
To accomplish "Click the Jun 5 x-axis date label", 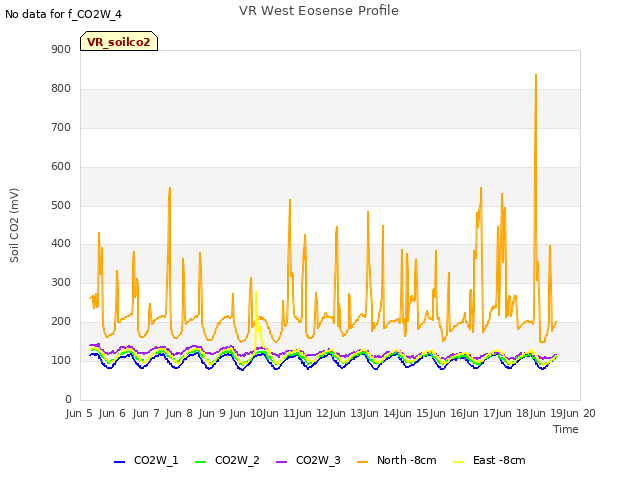I will click(x=79, y=413).
